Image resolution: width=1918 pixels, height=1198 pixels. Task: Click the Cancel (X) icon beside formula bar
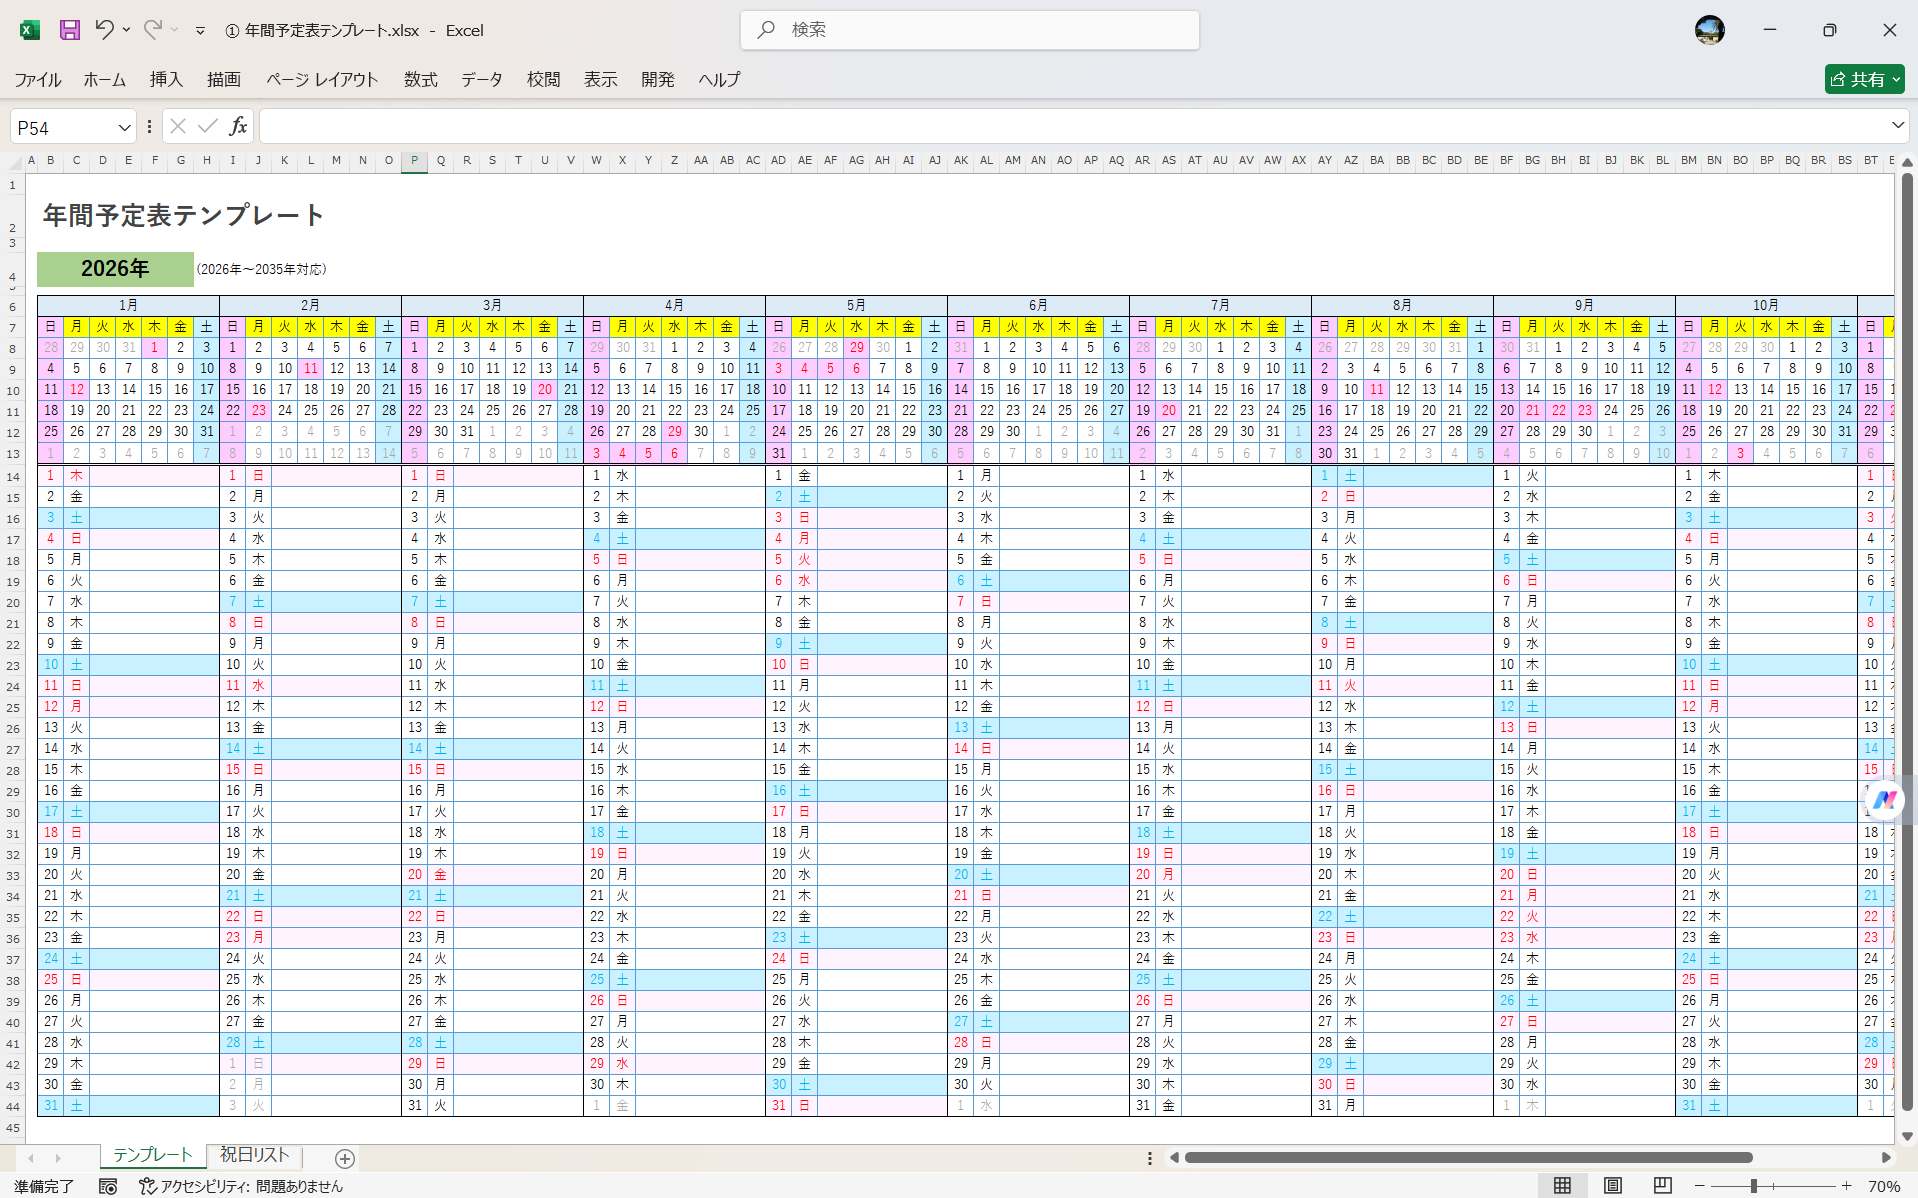click(177, 126)
